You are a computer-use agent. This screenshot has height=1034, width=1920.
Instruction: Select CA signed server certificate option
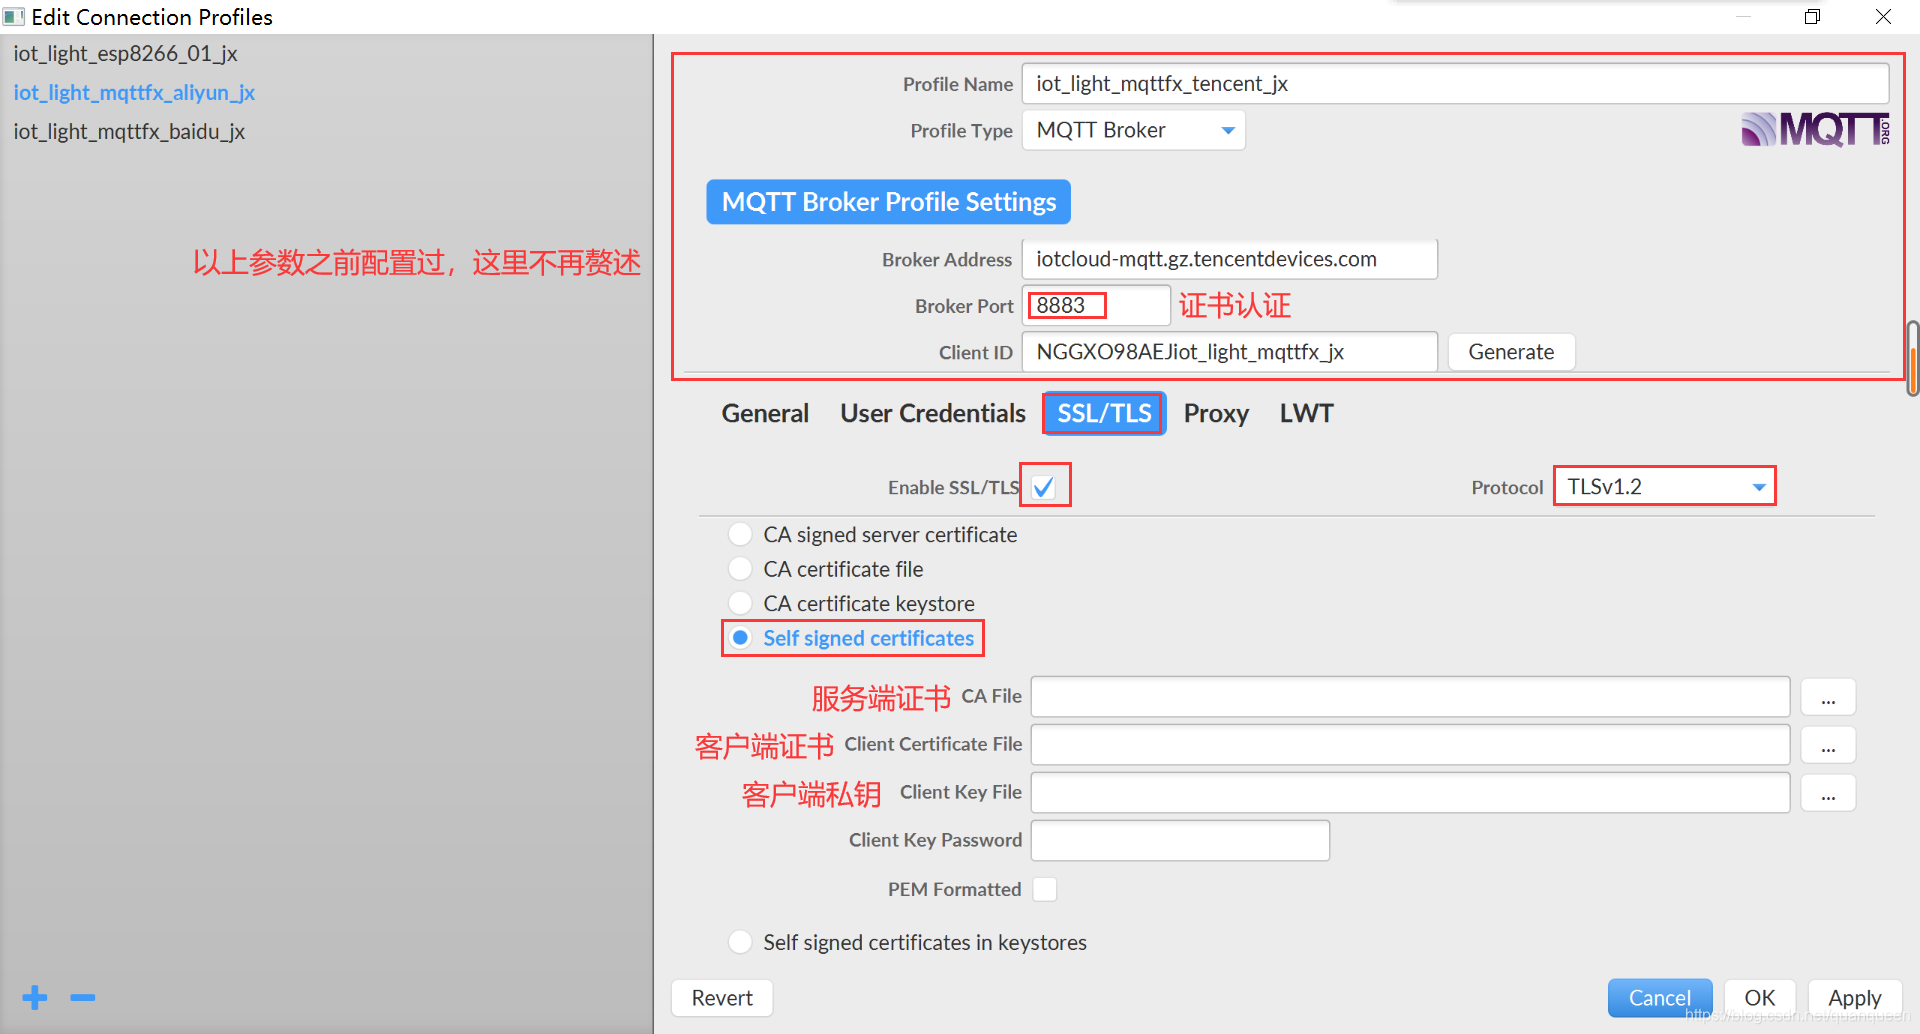pos(874,534)
